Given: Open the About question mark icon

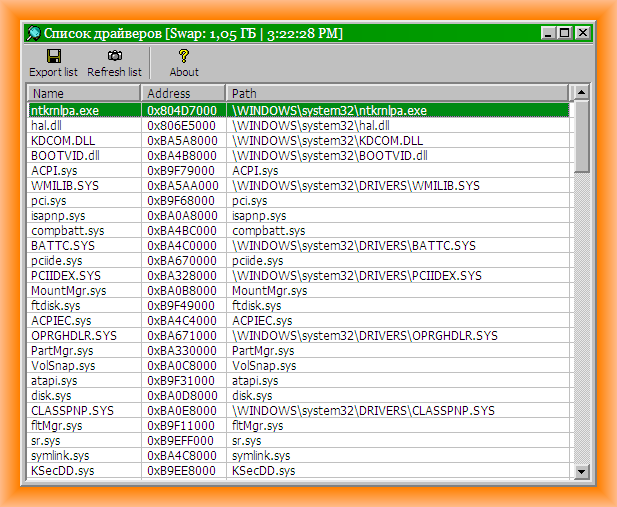Looking at the screenshot, I should [184, 56].
